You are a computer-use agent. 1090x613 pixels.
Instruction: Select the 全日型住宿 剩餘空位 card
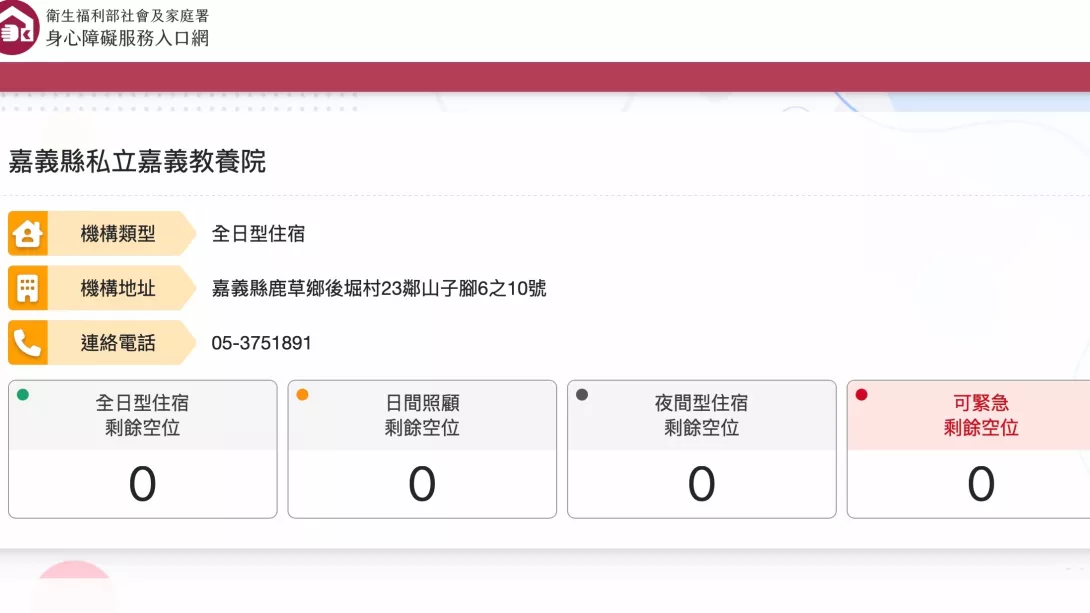[x=142, y=450]
